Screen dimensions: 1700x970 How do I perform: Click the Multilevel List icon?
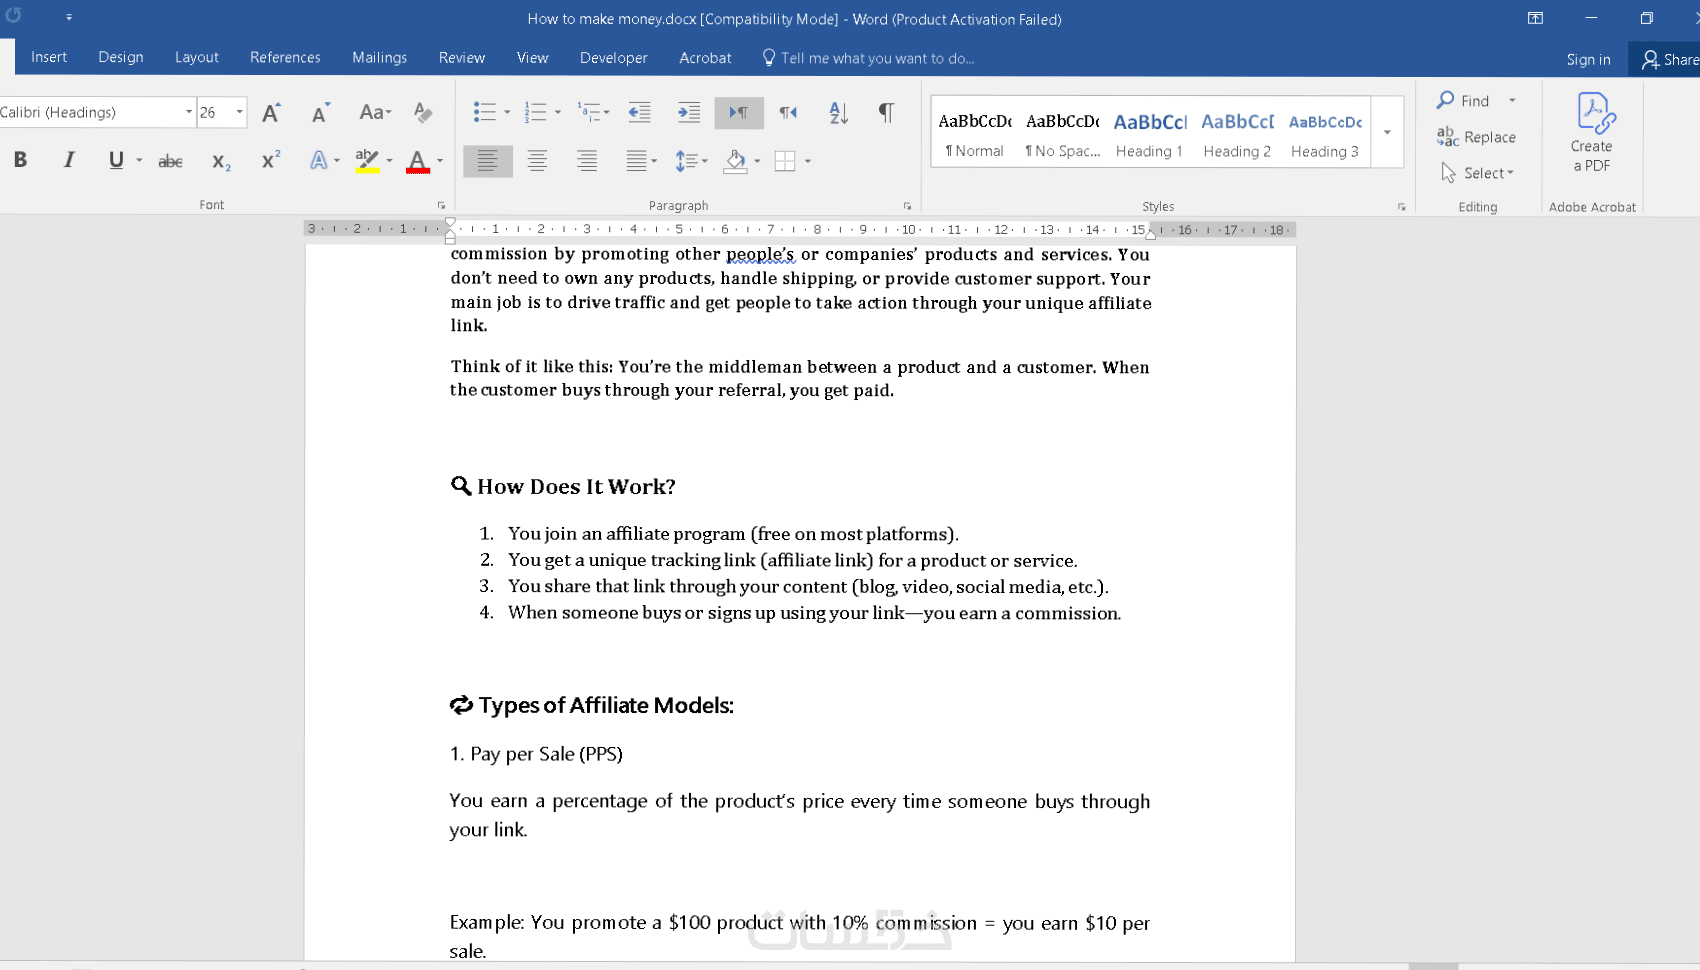tap(589, 112)
